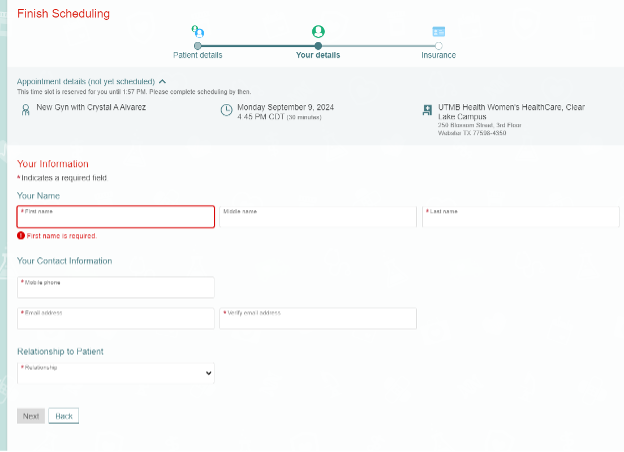
Task: Select the Mobile phone input box
Action: point(116,287)
